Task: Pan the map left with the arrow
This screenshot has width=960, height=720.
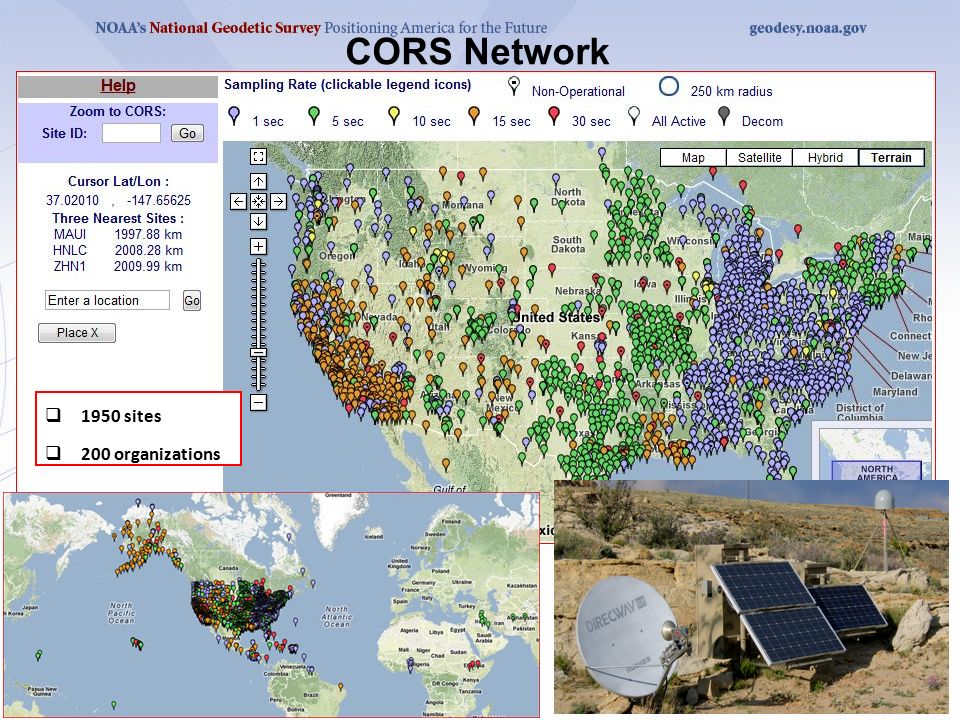Action: pyautogui.click(x=239, y=201)
